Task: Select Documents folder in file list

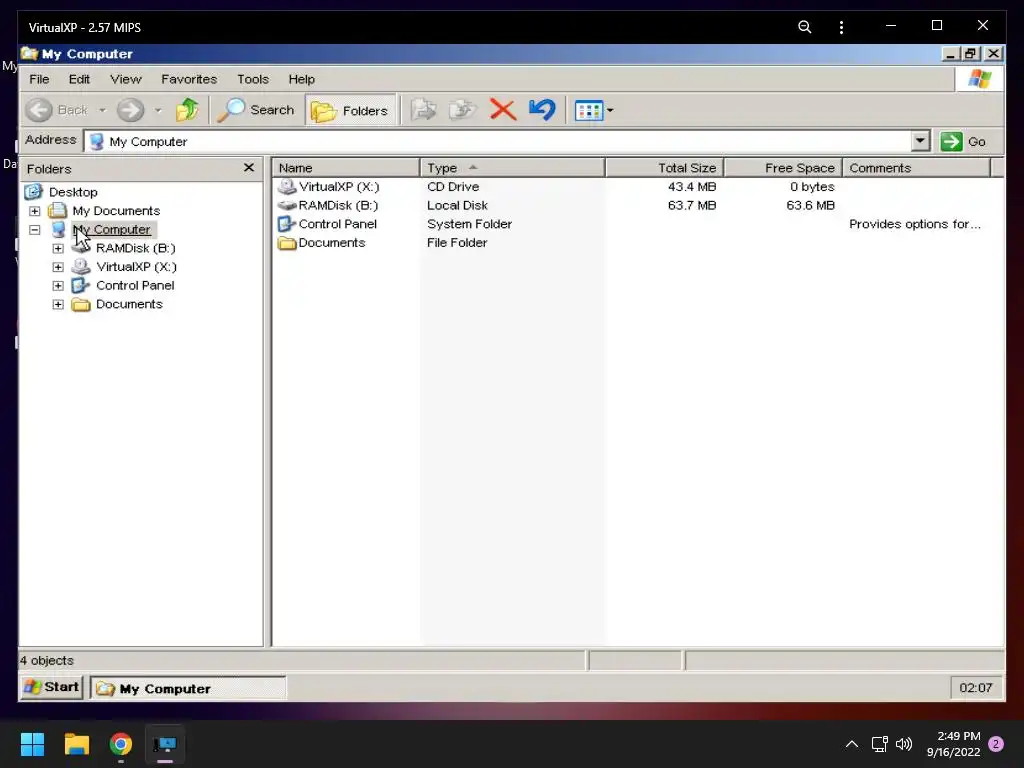Action: click(x=322, y=242)
